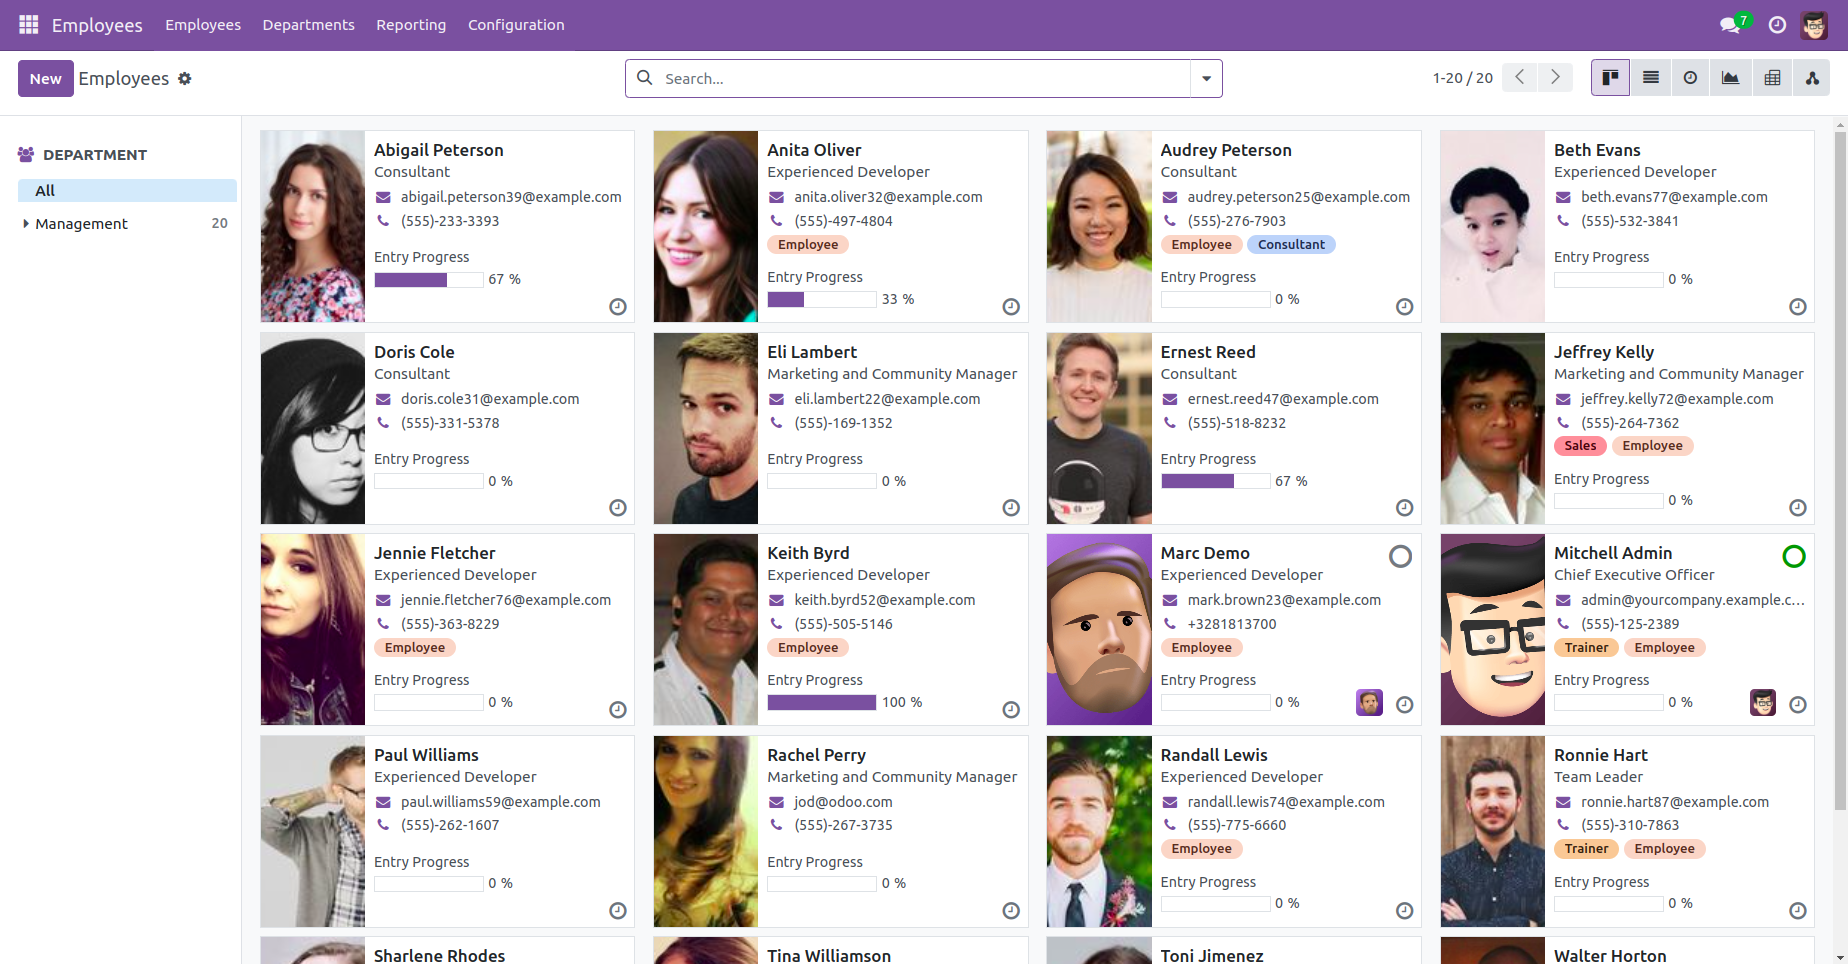Click Keith Byrd's phone (555)-505-5146
The width and height of the screenshot is (1848, 964).
pyautogui.click(x=843, y=624)
